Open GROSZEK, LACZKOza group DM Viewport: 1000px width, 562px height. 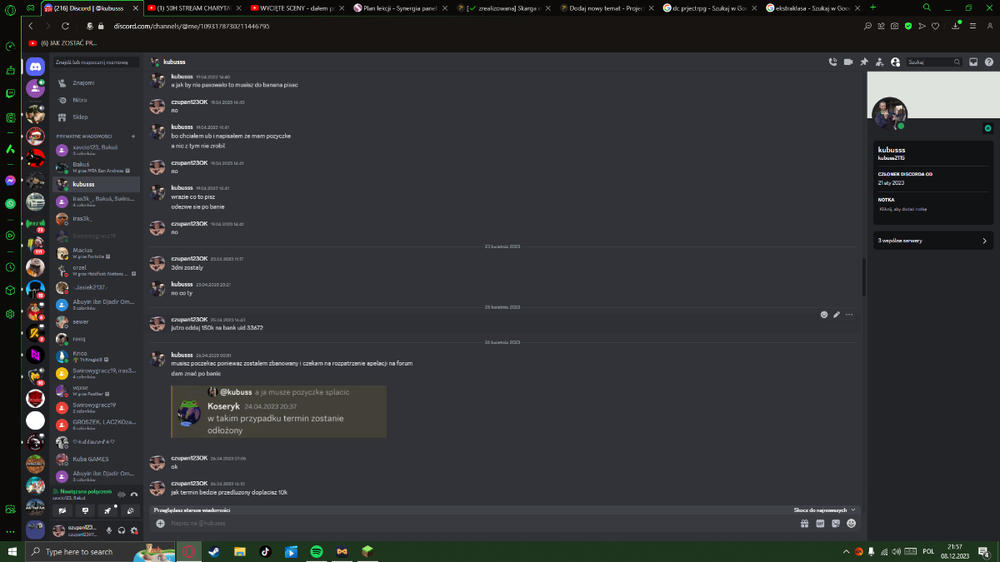(96, 425)
